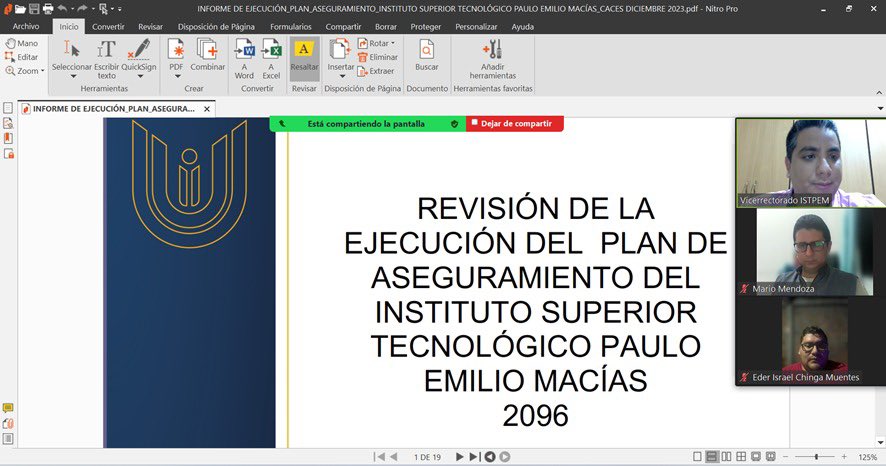Click the print icon in quick access

pos(48,8)
